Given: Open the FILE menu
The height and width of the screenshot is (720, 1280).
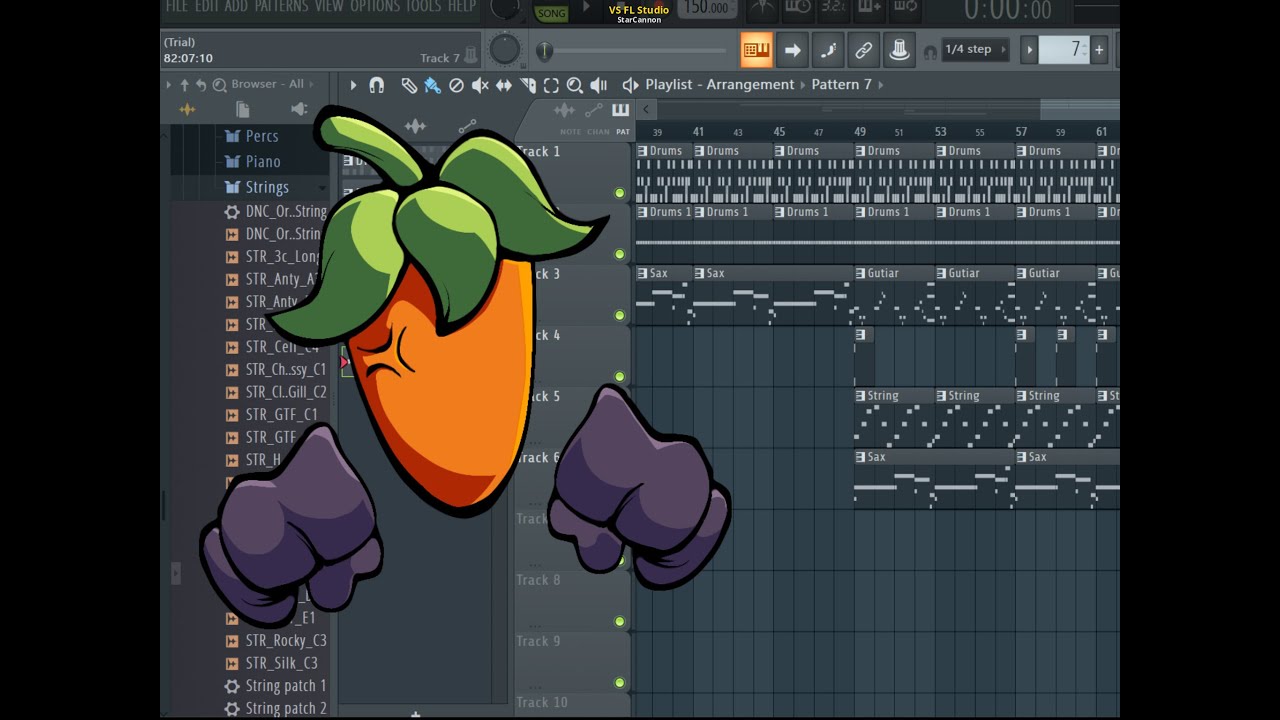Looking at the screenshot, I should point(177,6).
